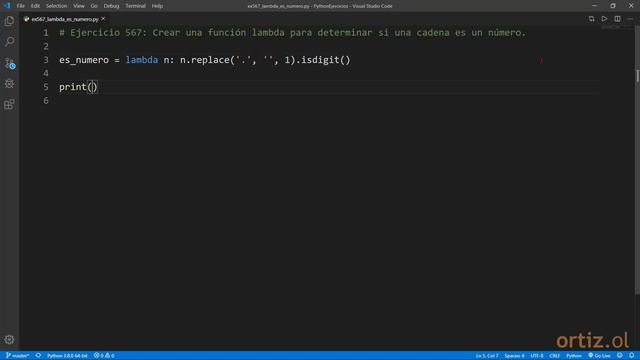This screenshot has width=640, height=360.
Task: Click the Synchronize Changes icon in status bar
Action: click(x=38, y=356)
